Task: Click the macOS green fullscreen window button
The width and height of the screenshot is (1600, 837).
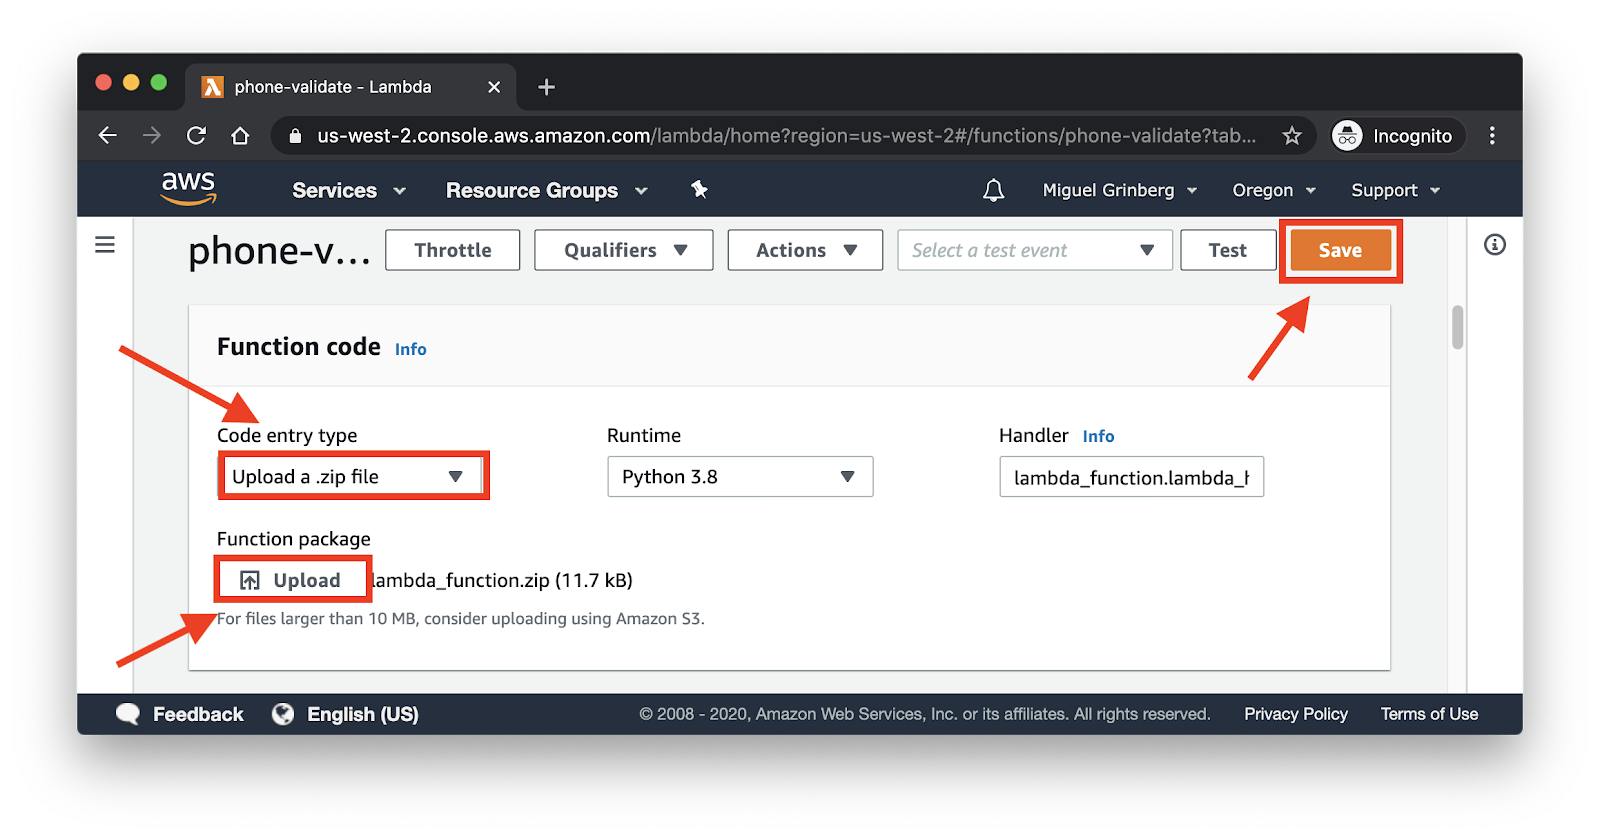Action: tap(159, 82)
